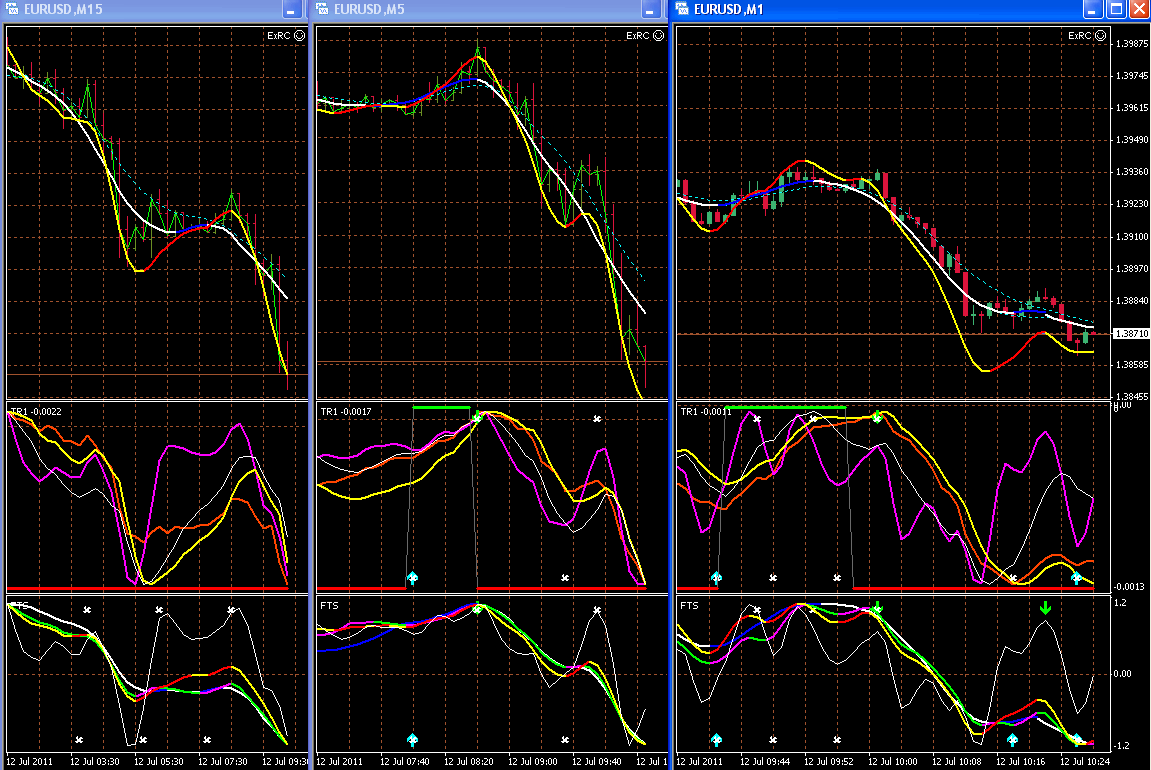
Task: Click the 12 Jul 08:20 time label
Action: 468,762
